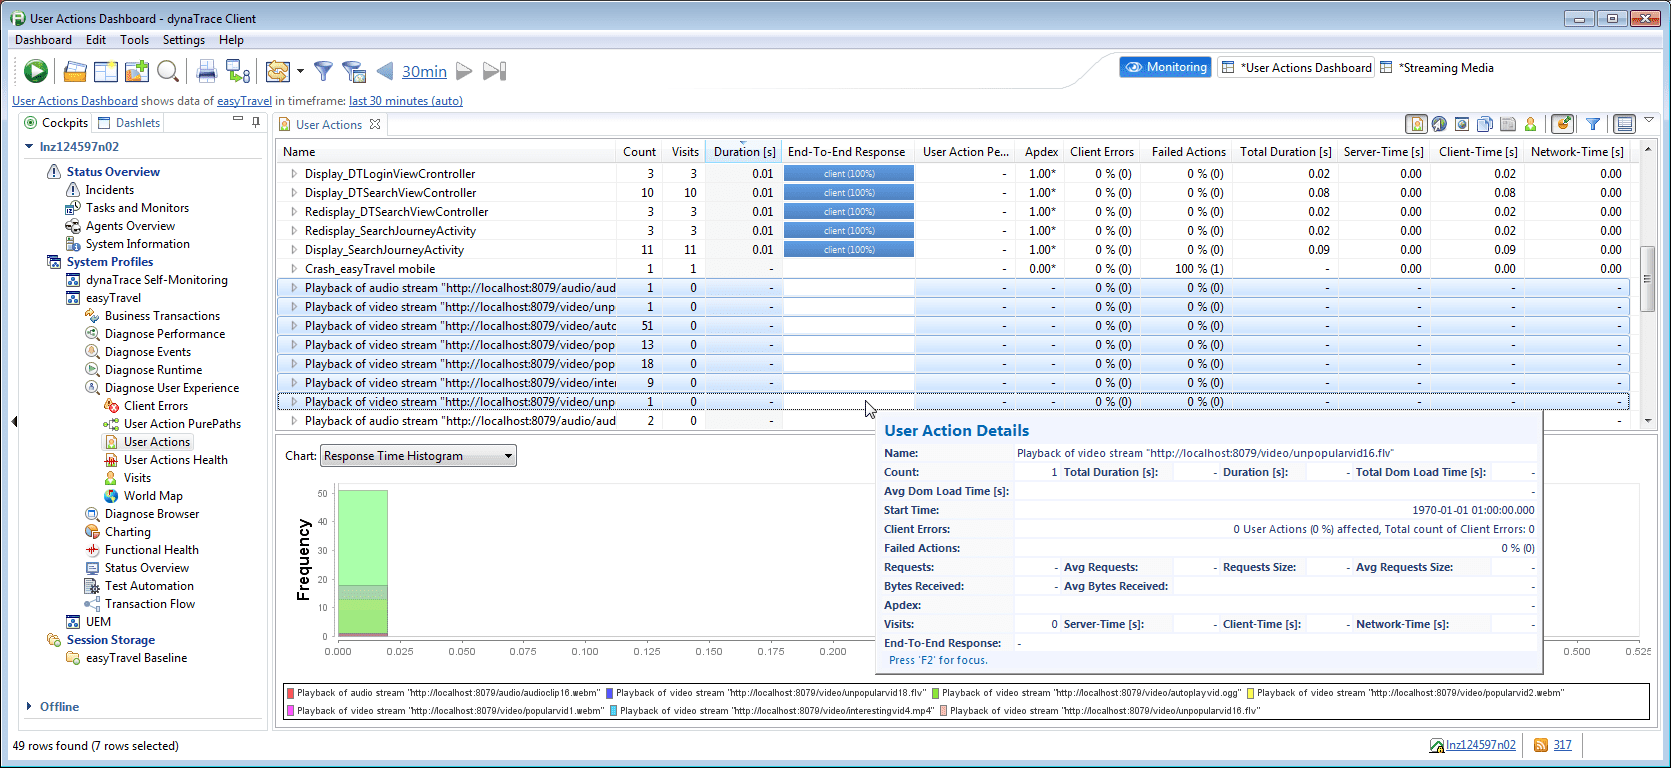Open the Chart Response Time Histogram combo box

[418, 456]
